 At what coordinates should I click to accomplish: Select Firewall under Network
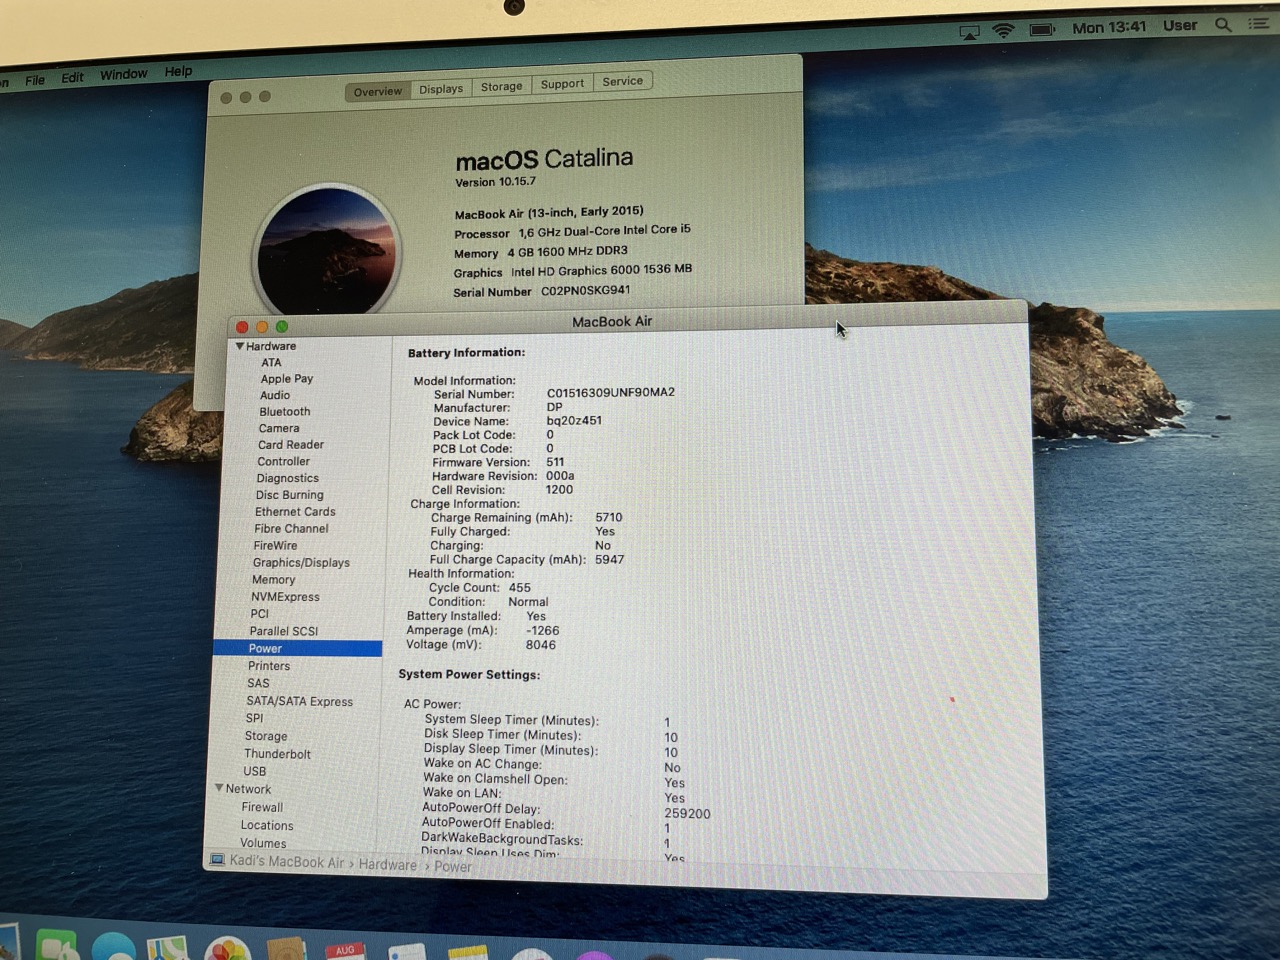click(262, 807)
